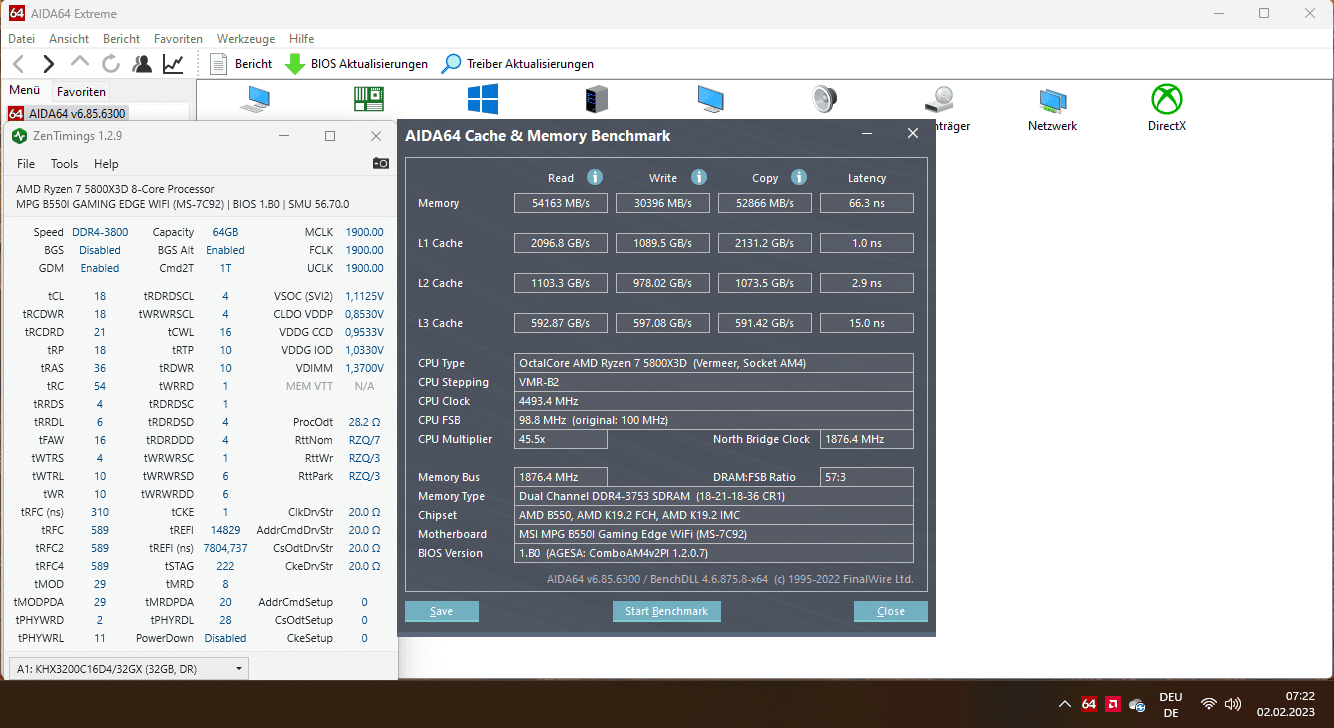Click the tREFI 14829 value
The height and width of the screenshot is (728, 1334).
225,530
